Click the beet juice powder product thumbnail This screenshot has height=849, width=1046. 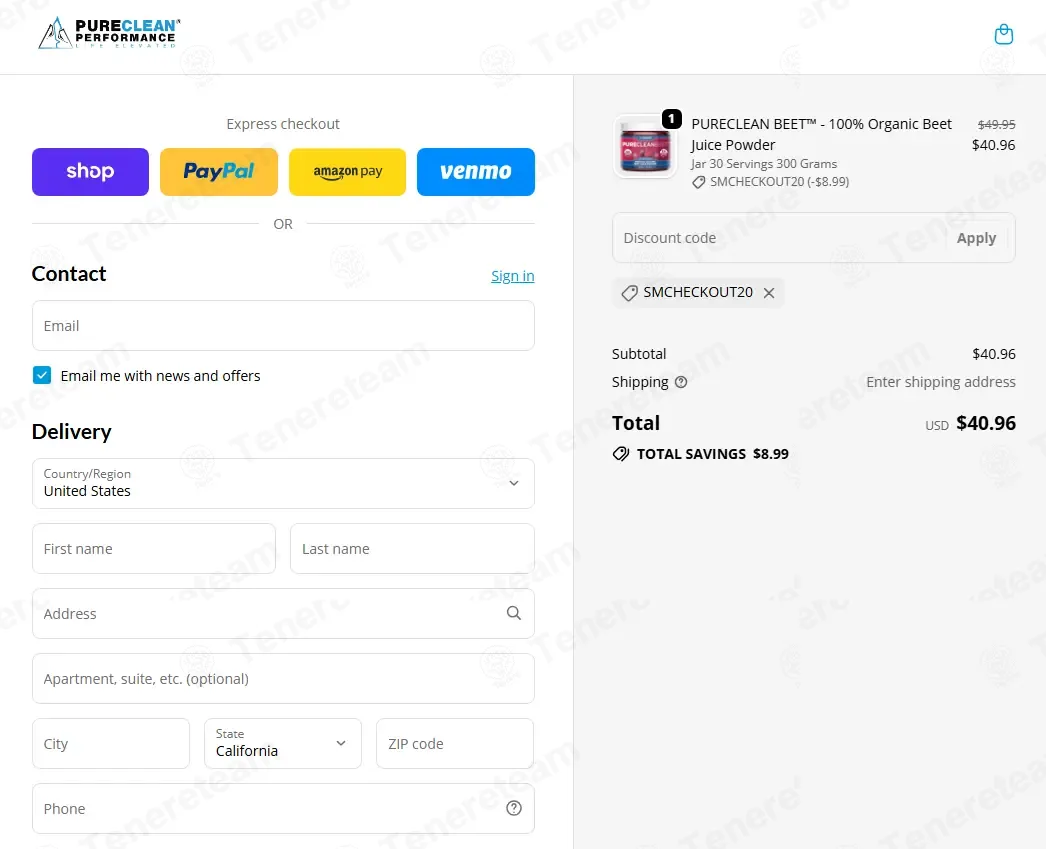click(x=645, y=146)
